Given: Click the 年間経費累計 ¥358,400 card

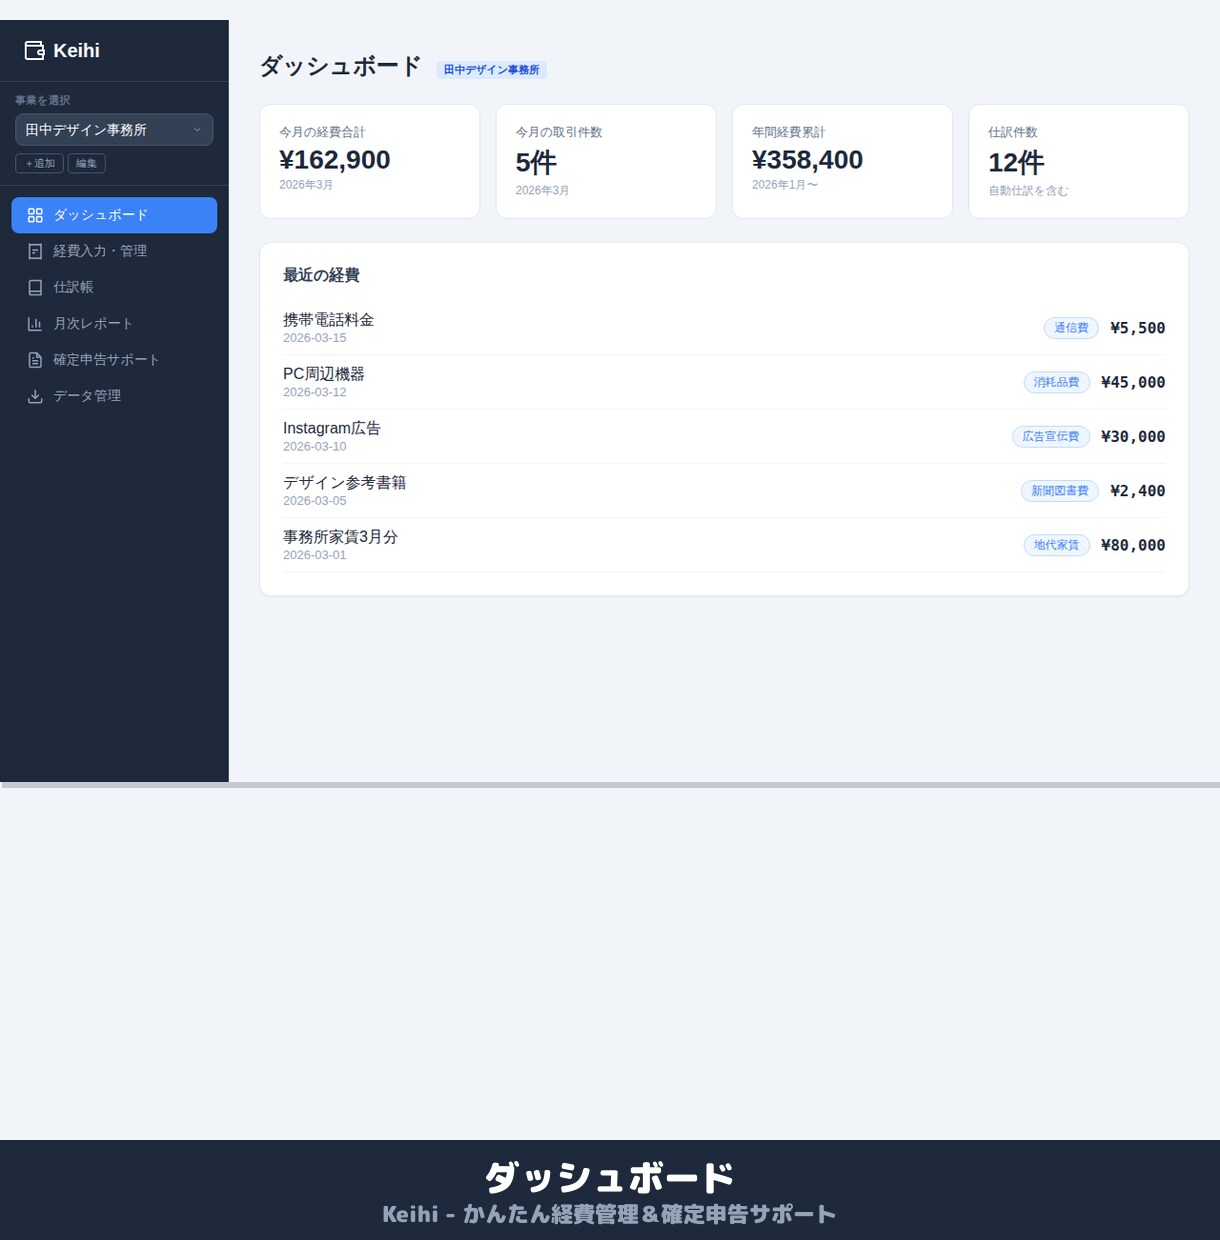Looking at the screenshot, I should pyautogui.click(x=842, y=161).
